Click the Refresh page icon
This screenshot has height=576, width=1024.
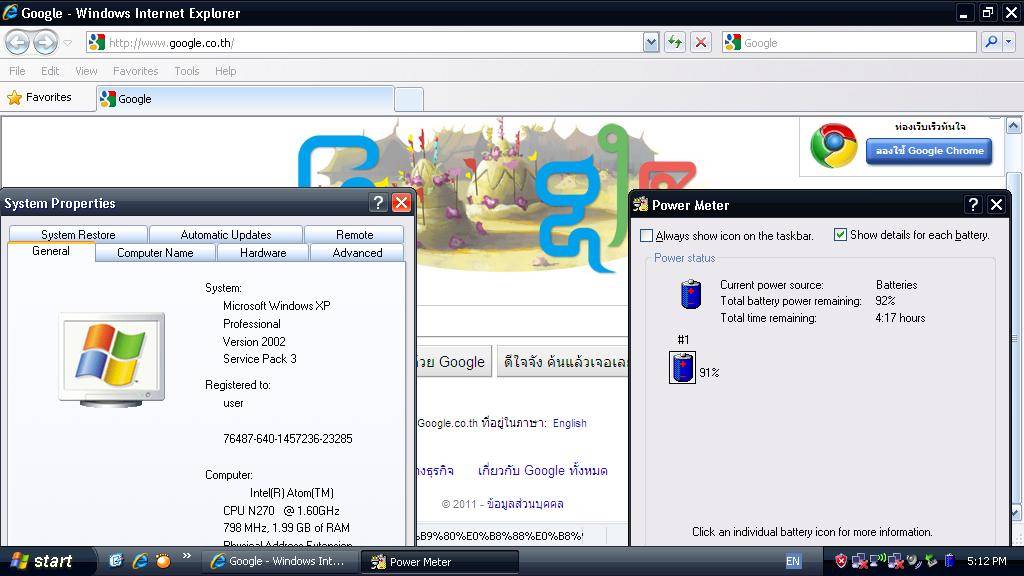675,42
